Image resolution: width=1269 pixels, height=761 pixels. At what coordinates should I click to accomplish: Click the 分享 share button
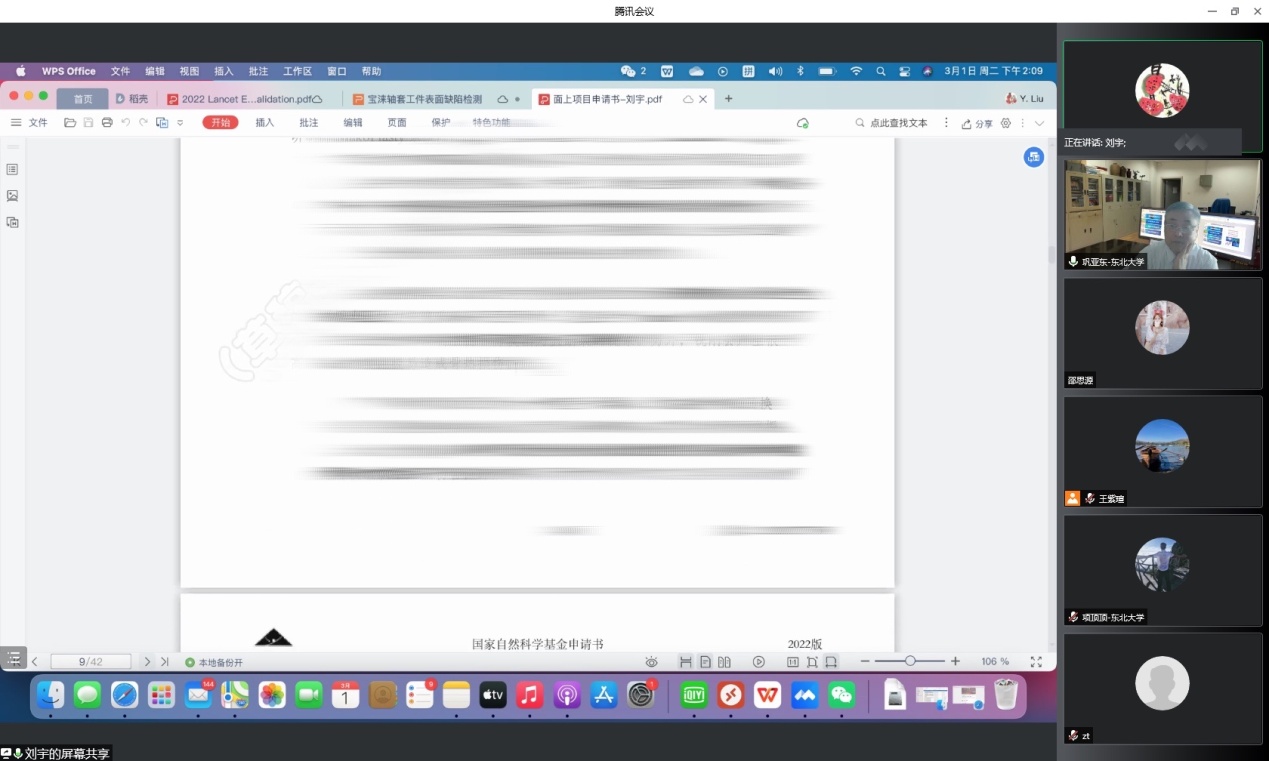click(977, 123)
